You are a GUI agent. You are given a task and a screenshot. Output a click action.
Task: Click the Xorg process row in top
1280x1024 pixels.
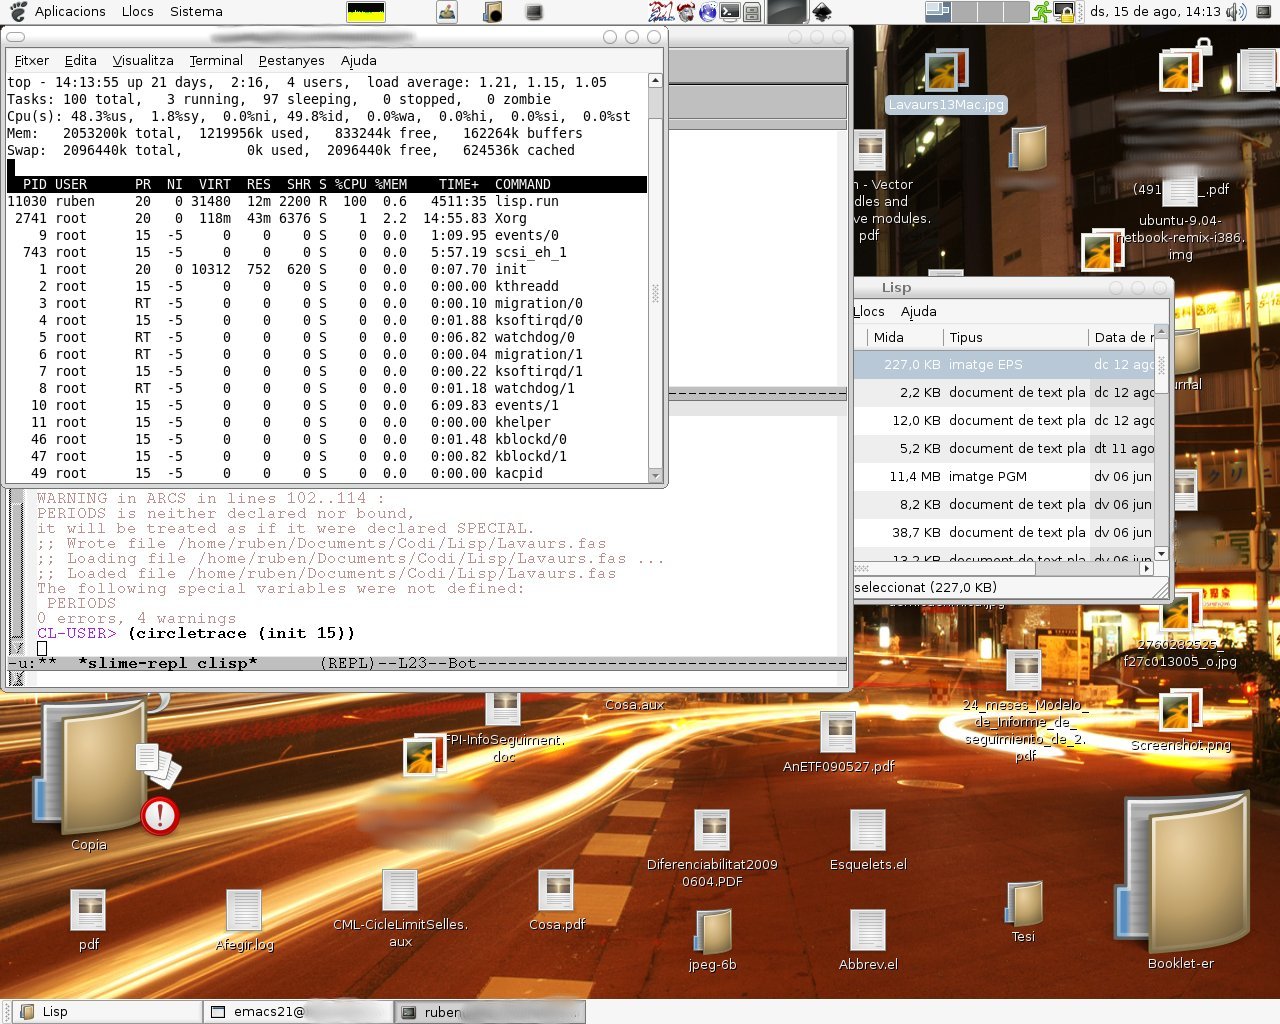pos(327,218)
